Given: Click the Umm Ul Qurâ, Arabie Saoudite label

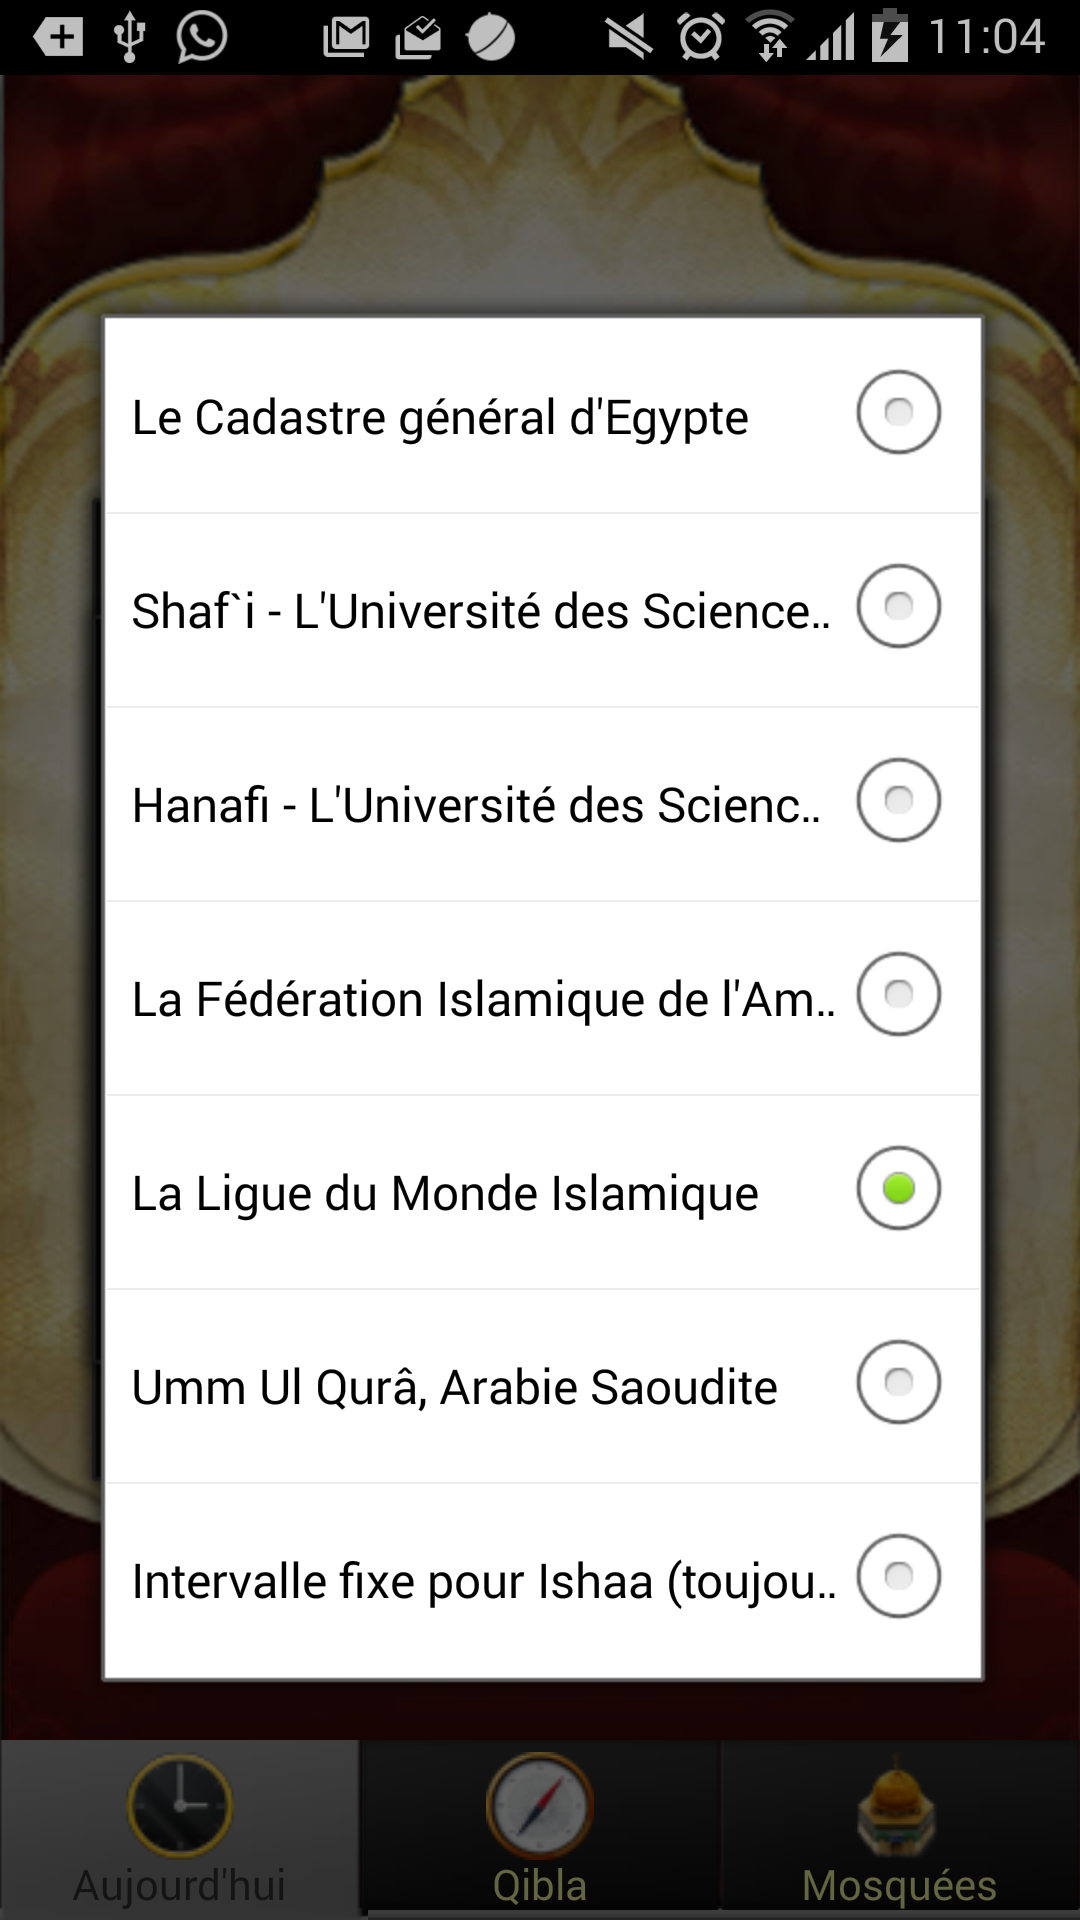Looking at the screenshot, I should pos(454,1387).
